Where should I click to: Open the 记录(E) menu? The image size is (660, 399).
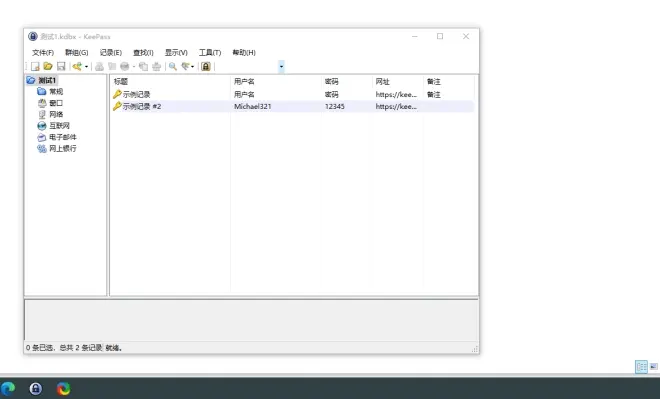tap(111, 53)
